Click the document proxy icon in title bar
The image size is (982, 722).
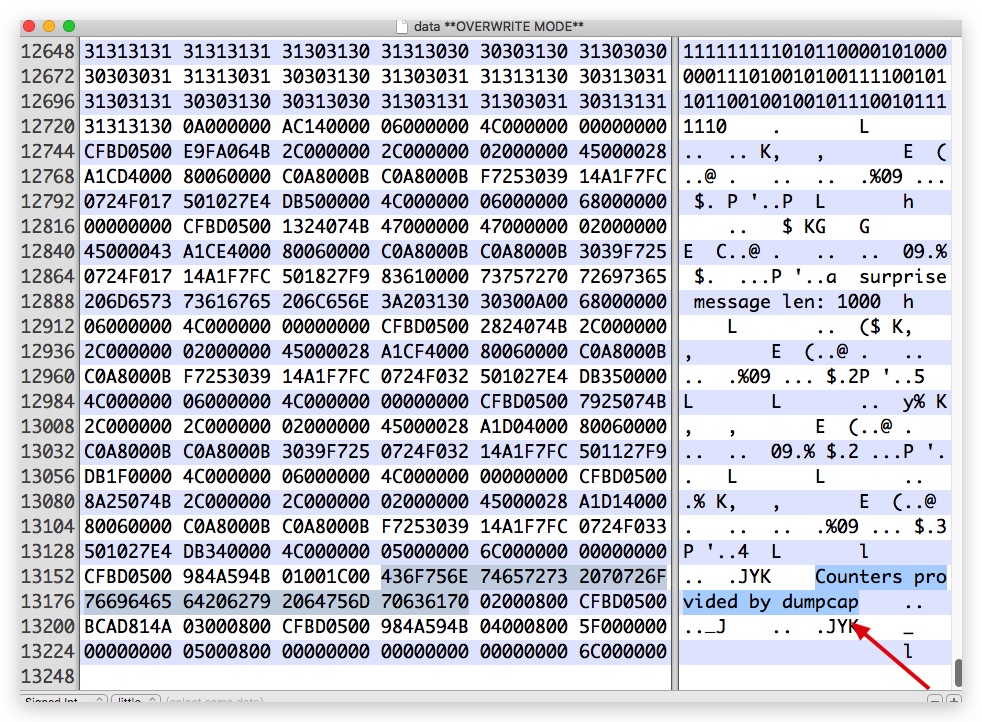(402, 26)
